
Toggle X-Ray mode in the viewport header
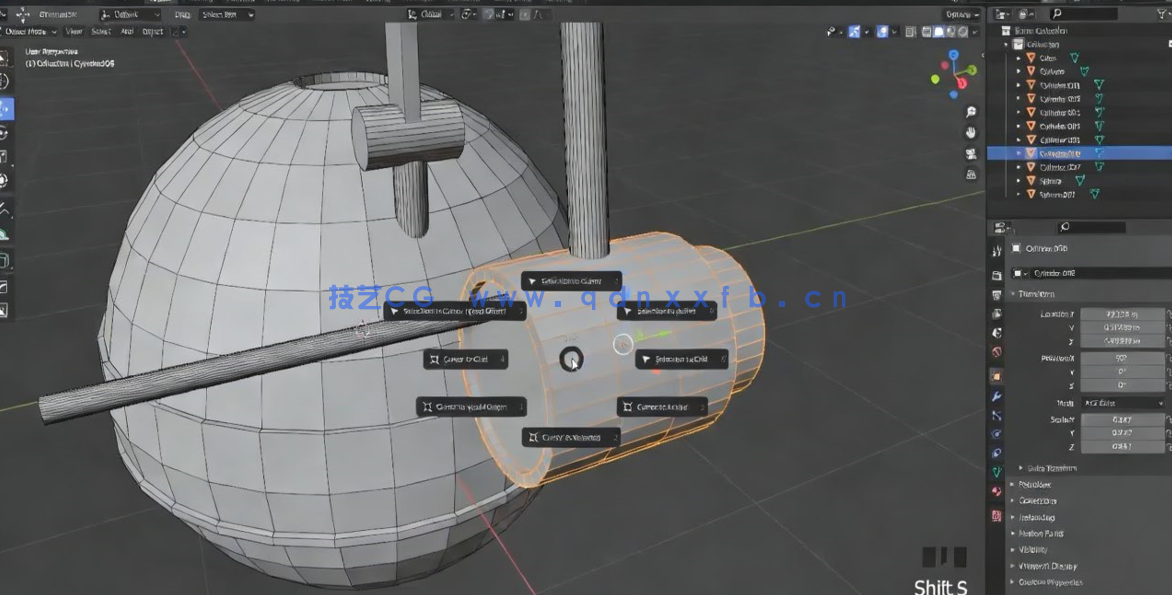909,31
